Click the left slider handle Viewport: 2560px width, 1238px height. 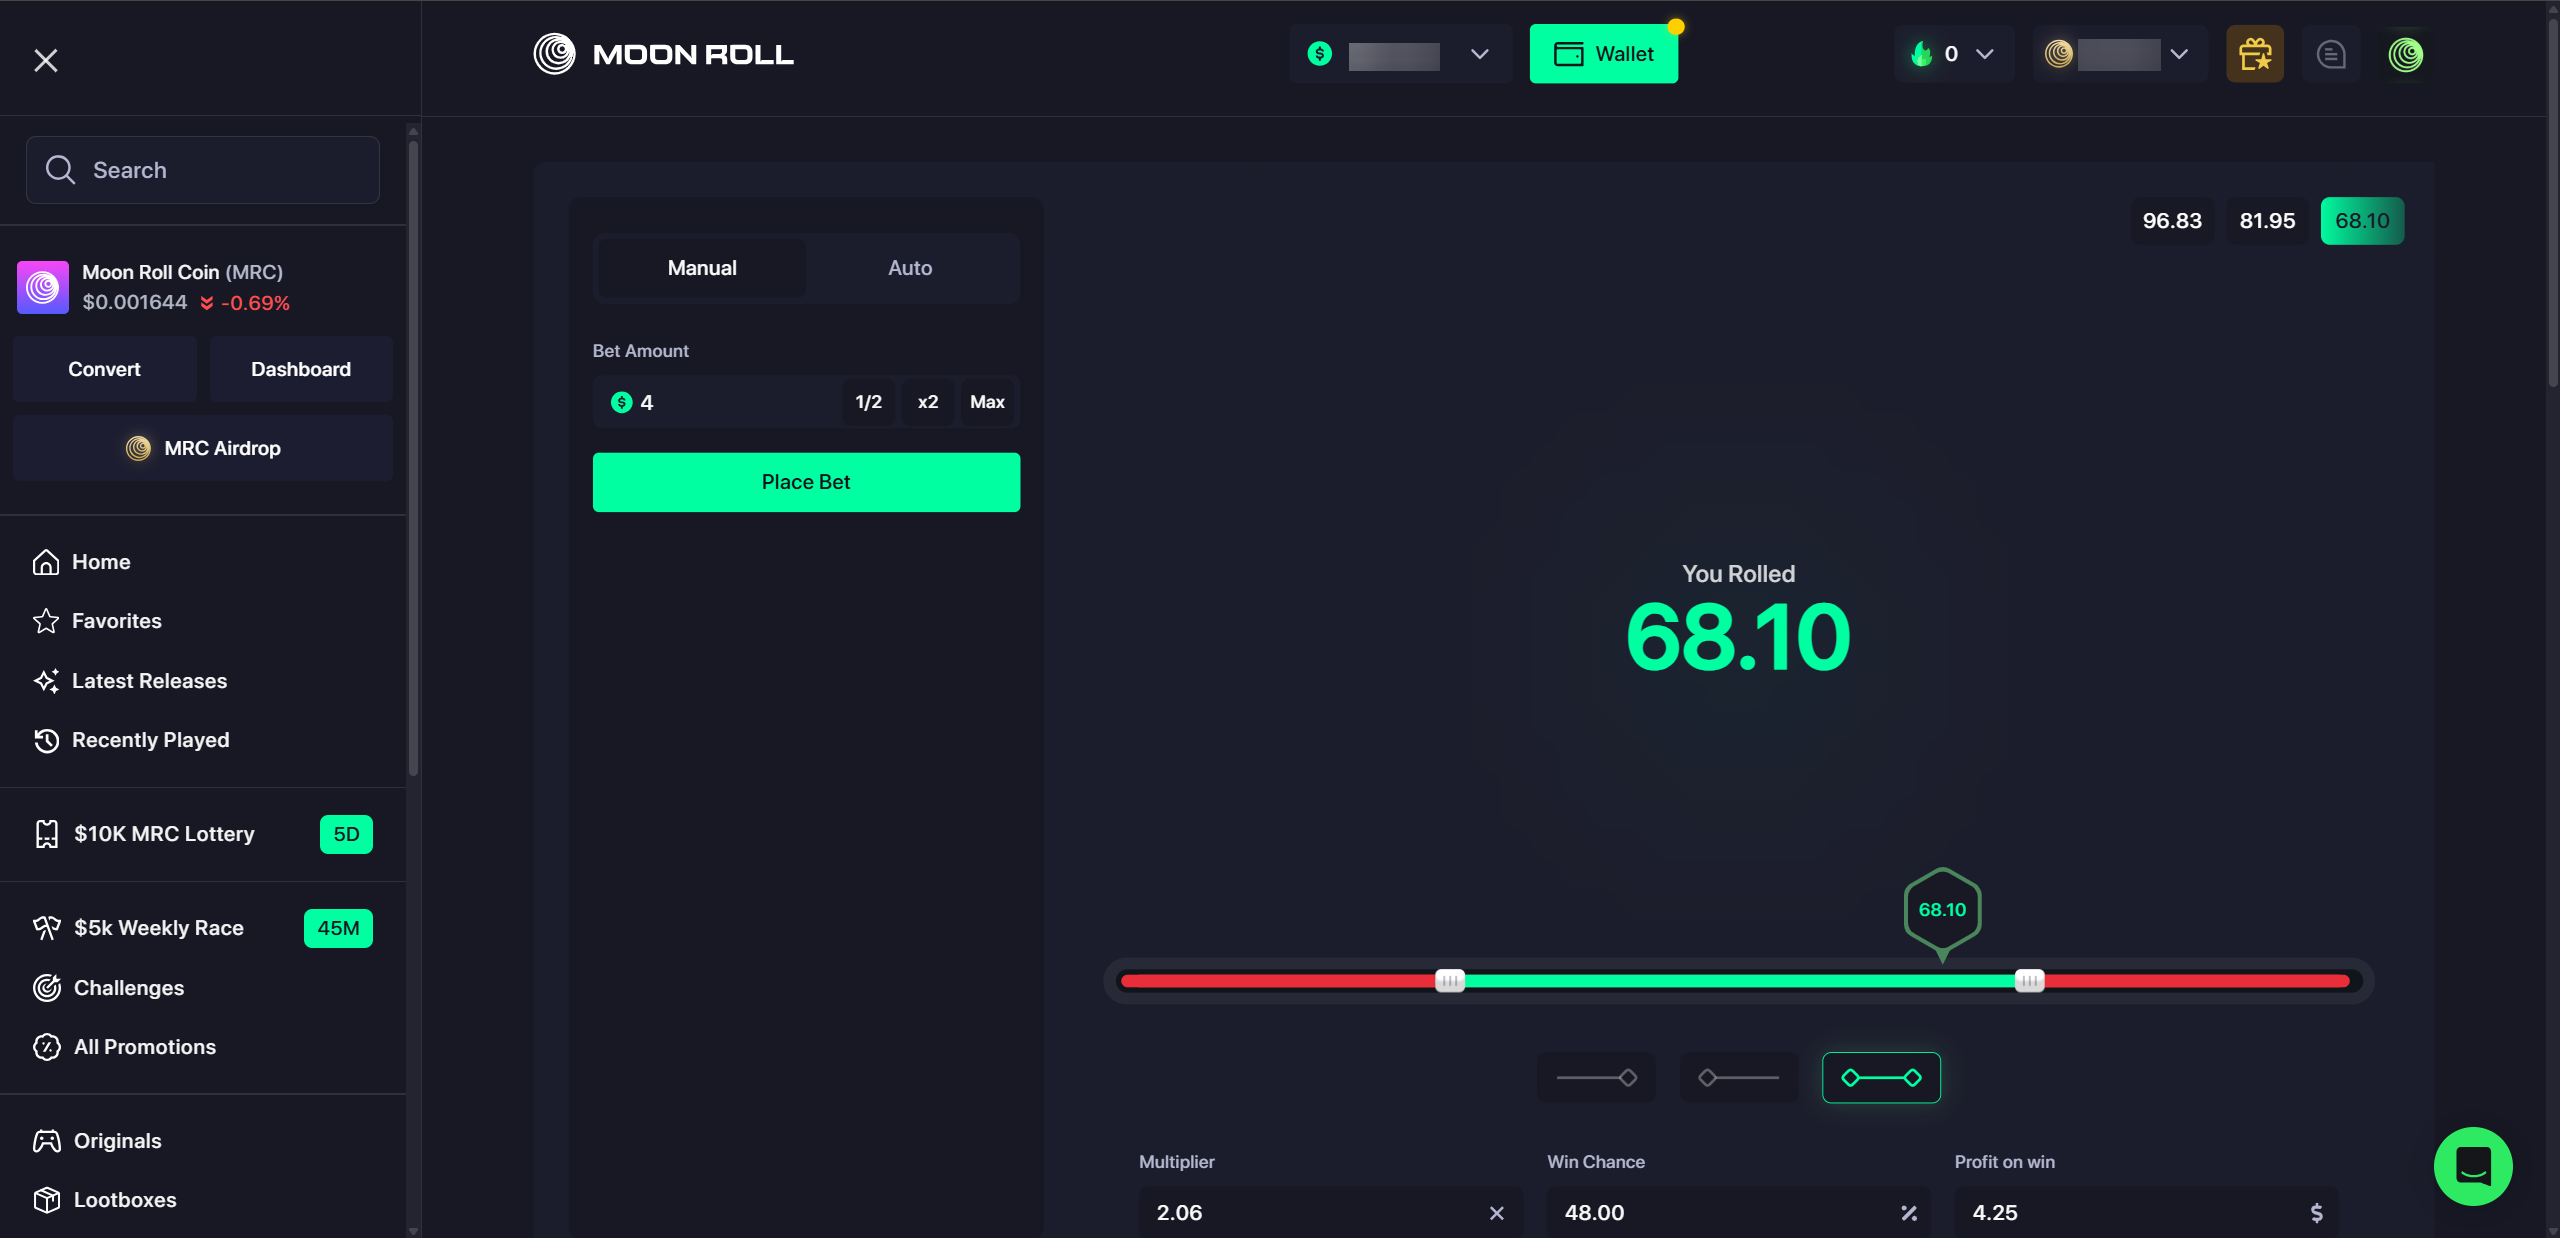coord(1450,981)
